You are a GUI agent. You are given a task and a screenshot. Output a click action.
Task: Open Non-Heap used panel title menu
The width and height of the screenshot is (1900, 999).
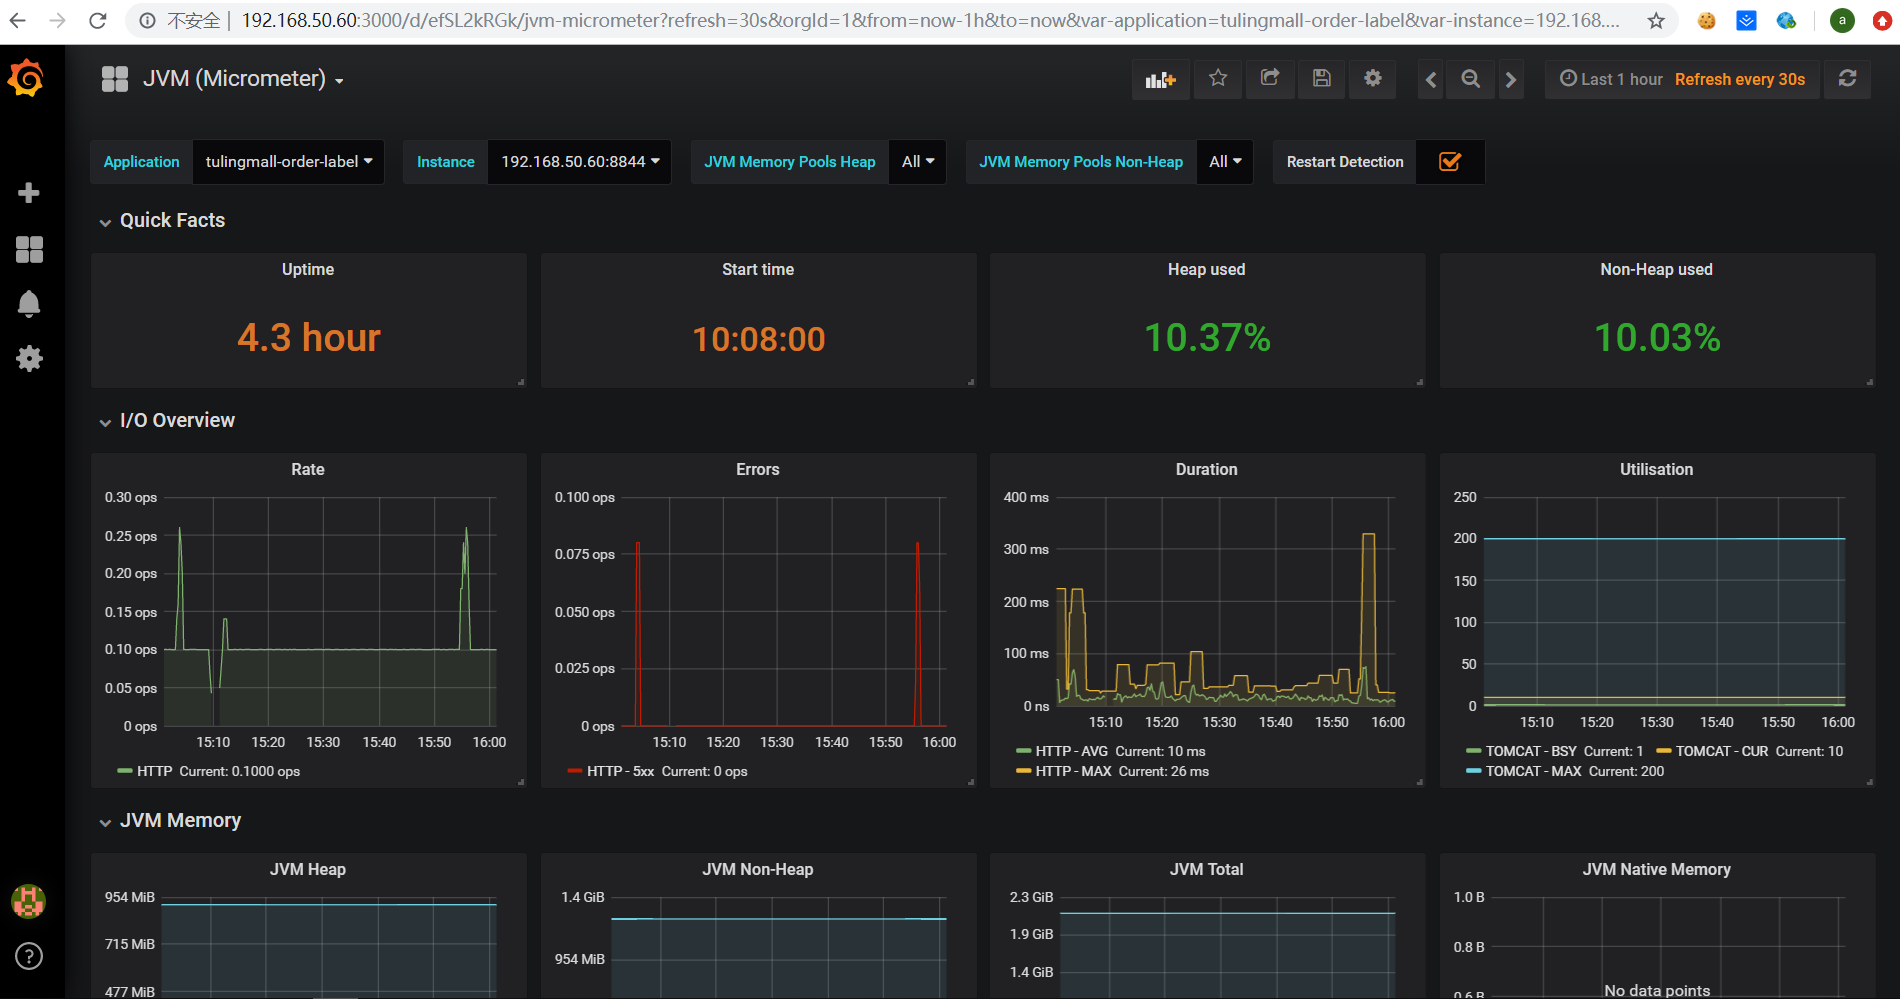click(1656, 269)
